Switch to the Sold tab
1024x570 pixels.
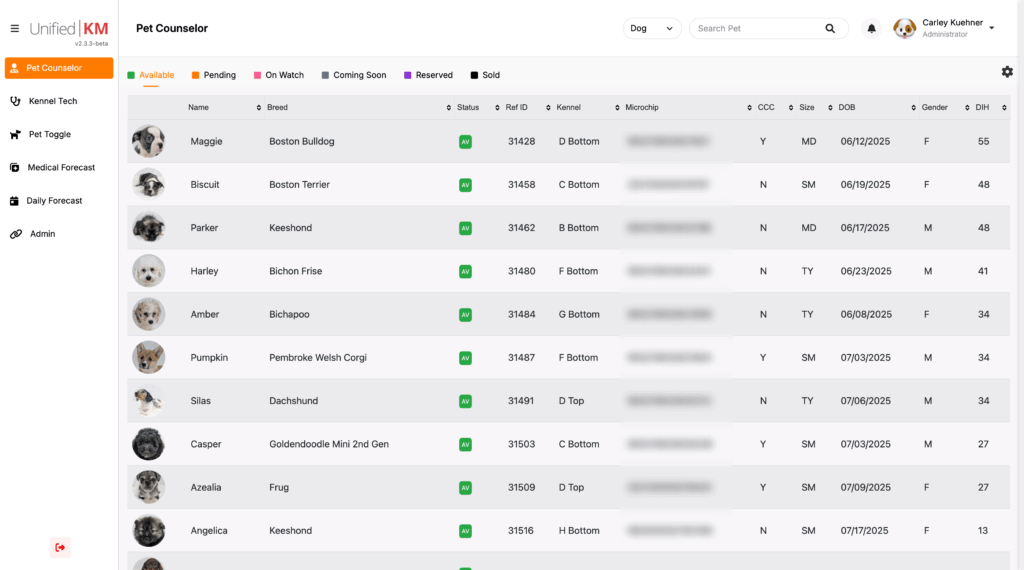[x=485, y=75]
